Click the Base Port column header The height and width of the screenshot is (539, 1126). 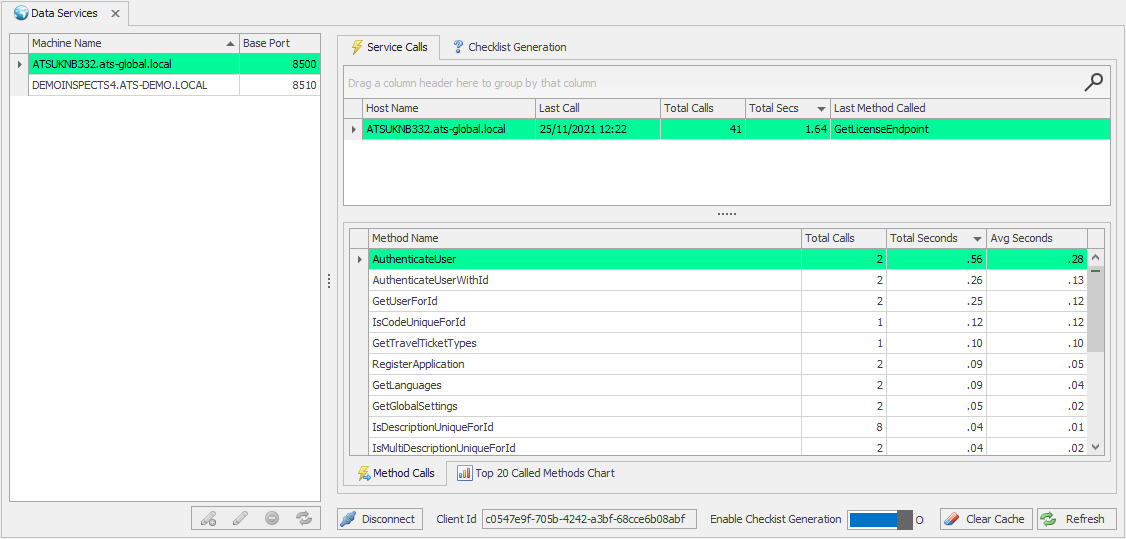pos(279,43)
